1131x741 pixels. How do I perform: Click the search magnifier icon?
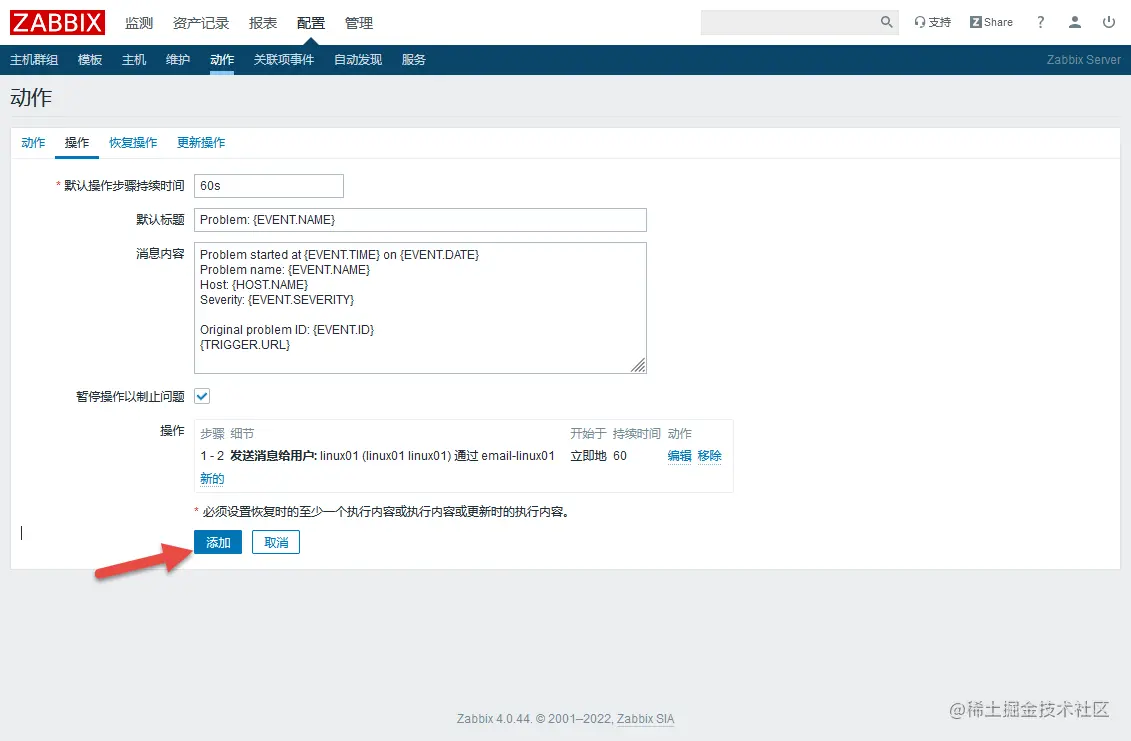(886, 22)
